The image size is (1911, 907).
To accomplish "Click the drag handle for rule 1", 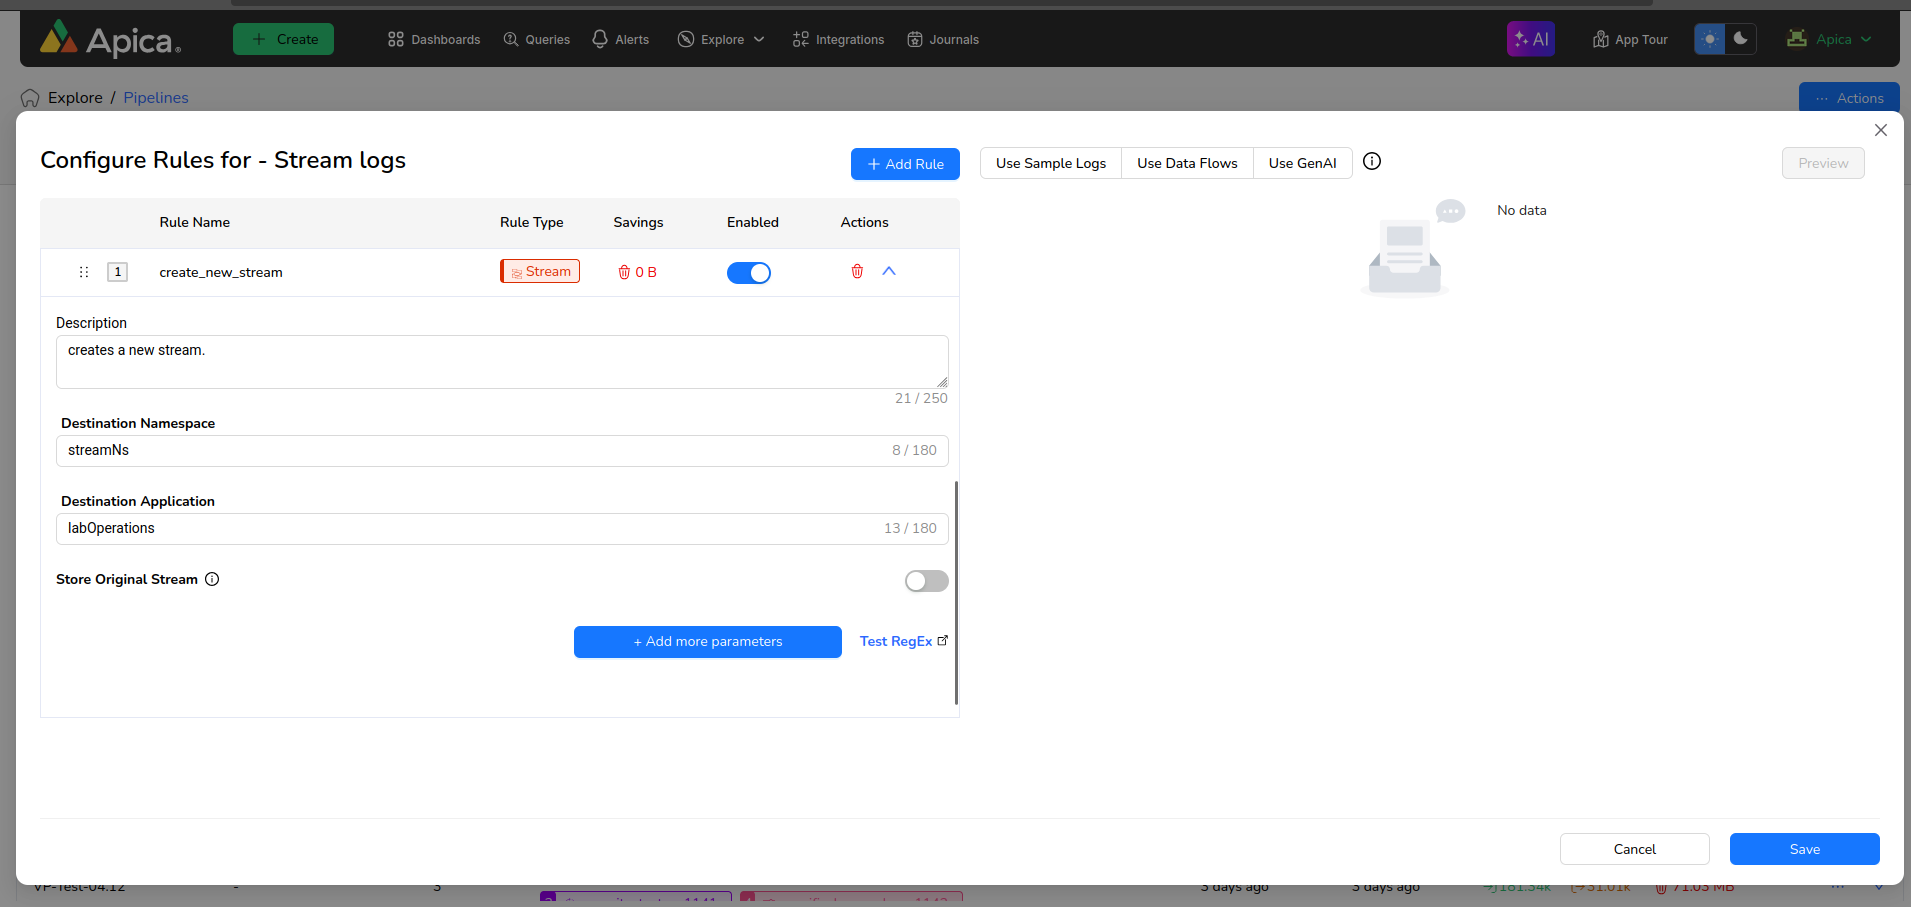I will 84,272.
